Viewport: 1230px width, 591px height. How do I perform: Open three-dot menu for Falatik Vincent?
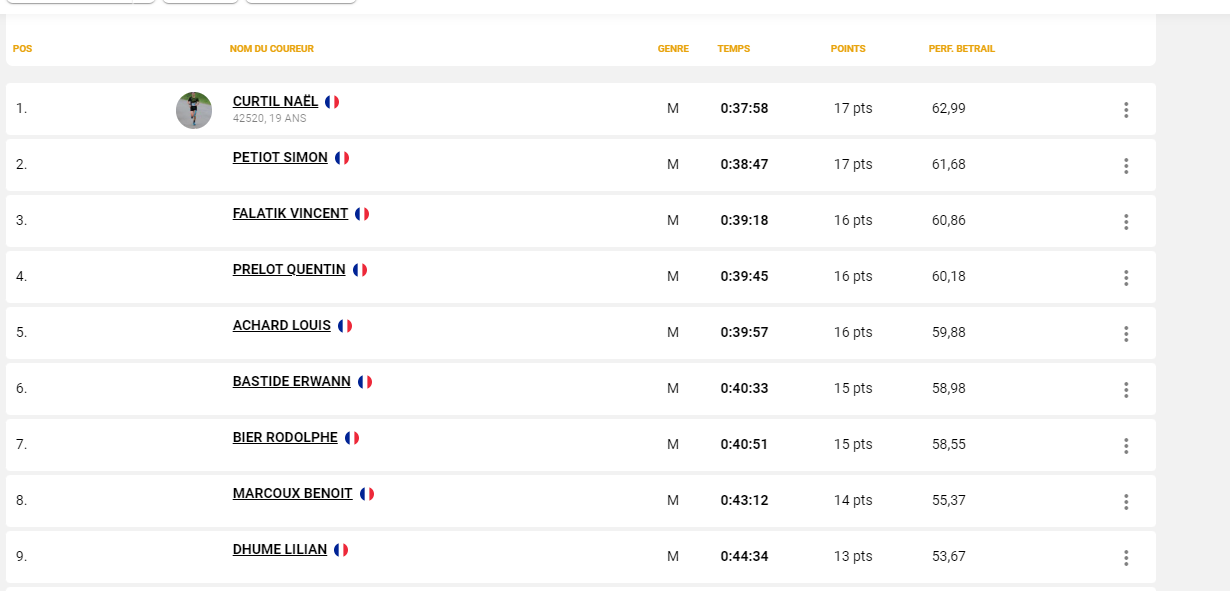pos(1126,222)
